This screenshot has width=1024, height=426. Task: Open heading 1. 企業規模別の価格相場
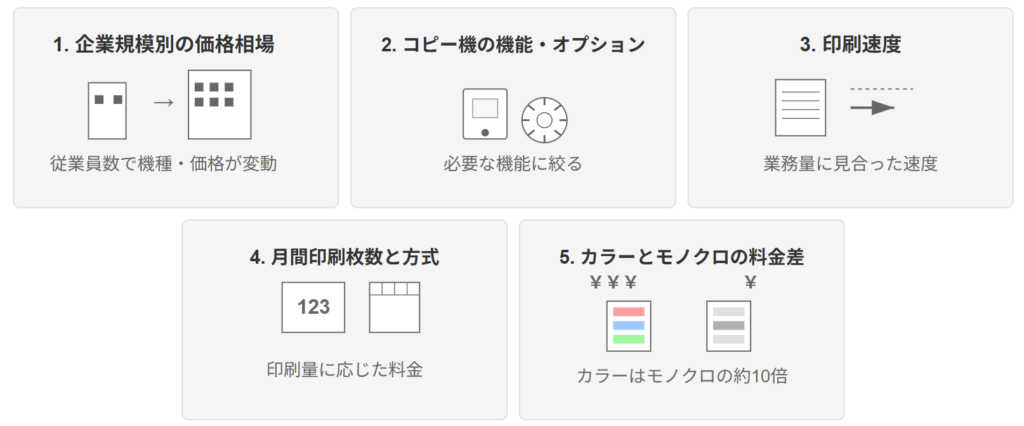164,44
